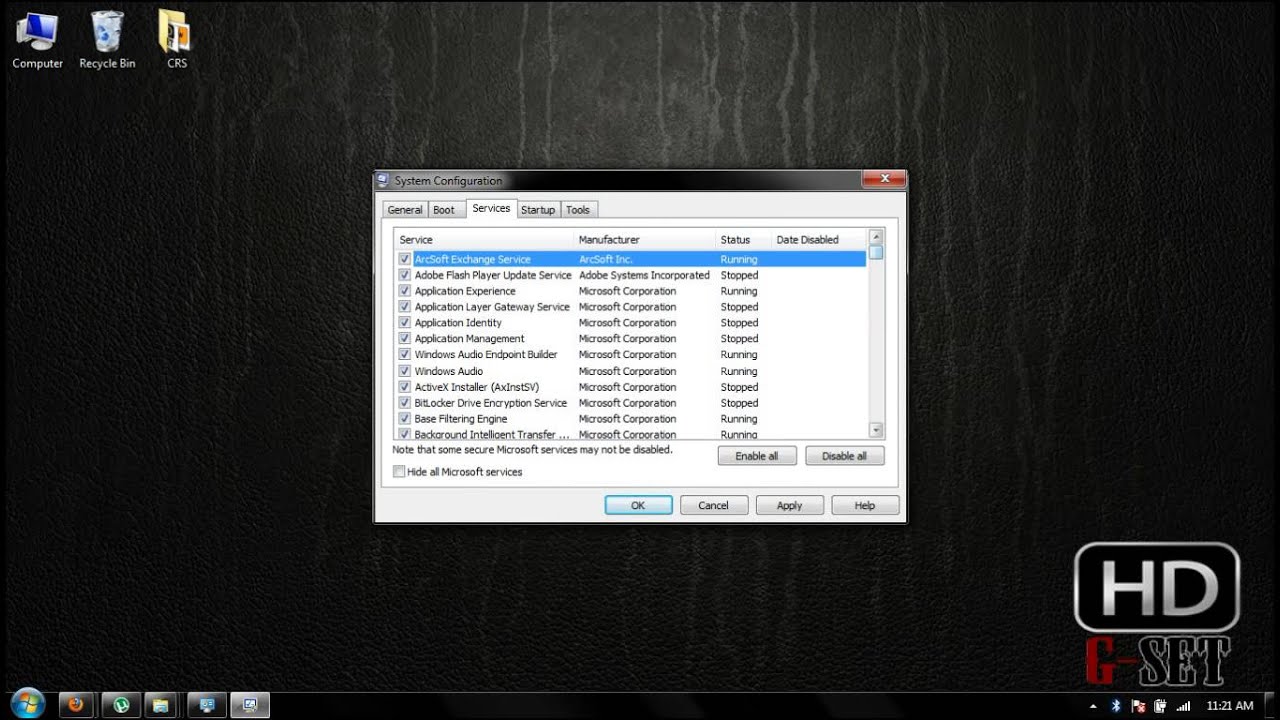Open the Recycle Bin desktop icon
Image resolution: width=1280 pixels, height=720 pixels.
tap(107, 40)
